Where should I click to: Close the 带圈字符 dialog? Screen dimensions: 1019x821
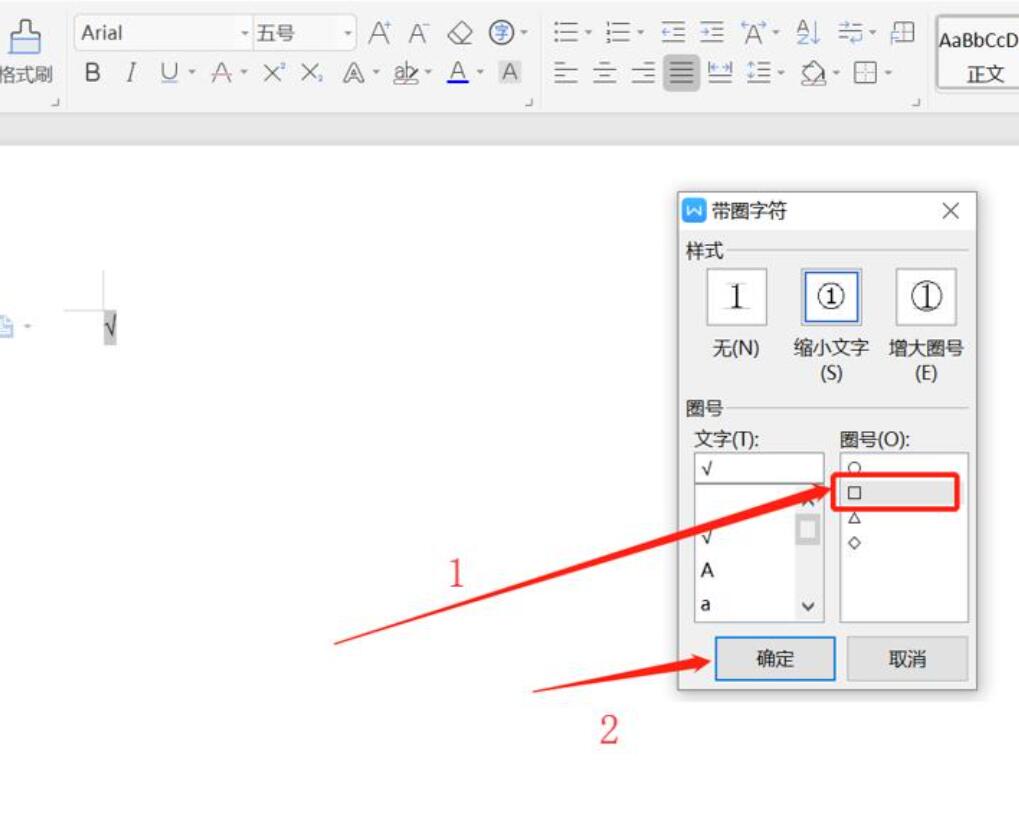click(951, 211)
